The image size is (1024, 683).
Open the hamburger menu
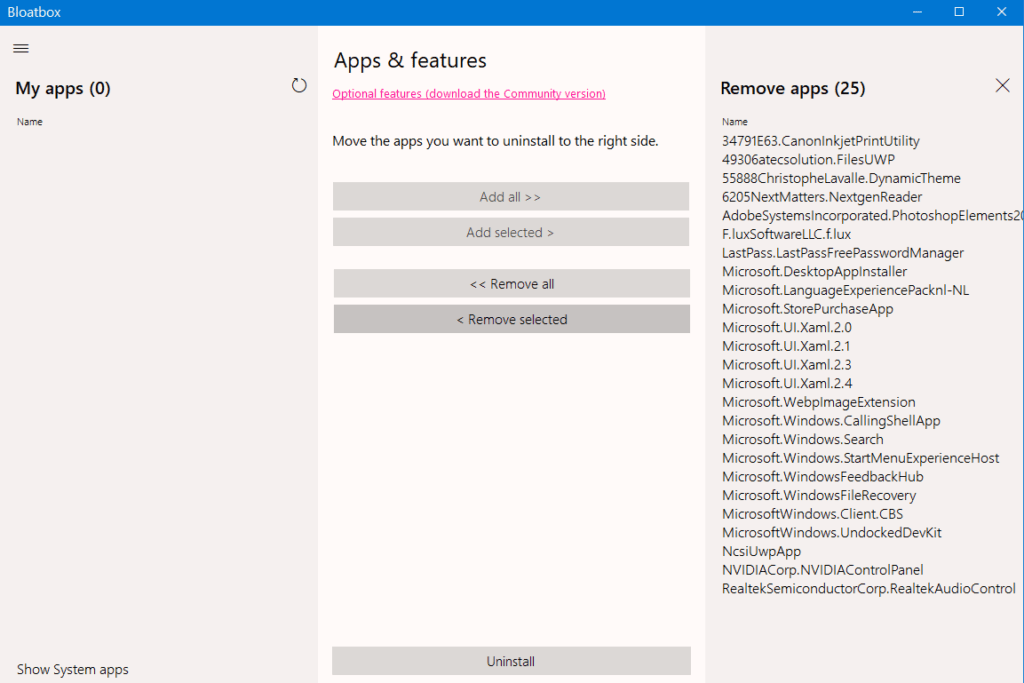coord(21,48)
